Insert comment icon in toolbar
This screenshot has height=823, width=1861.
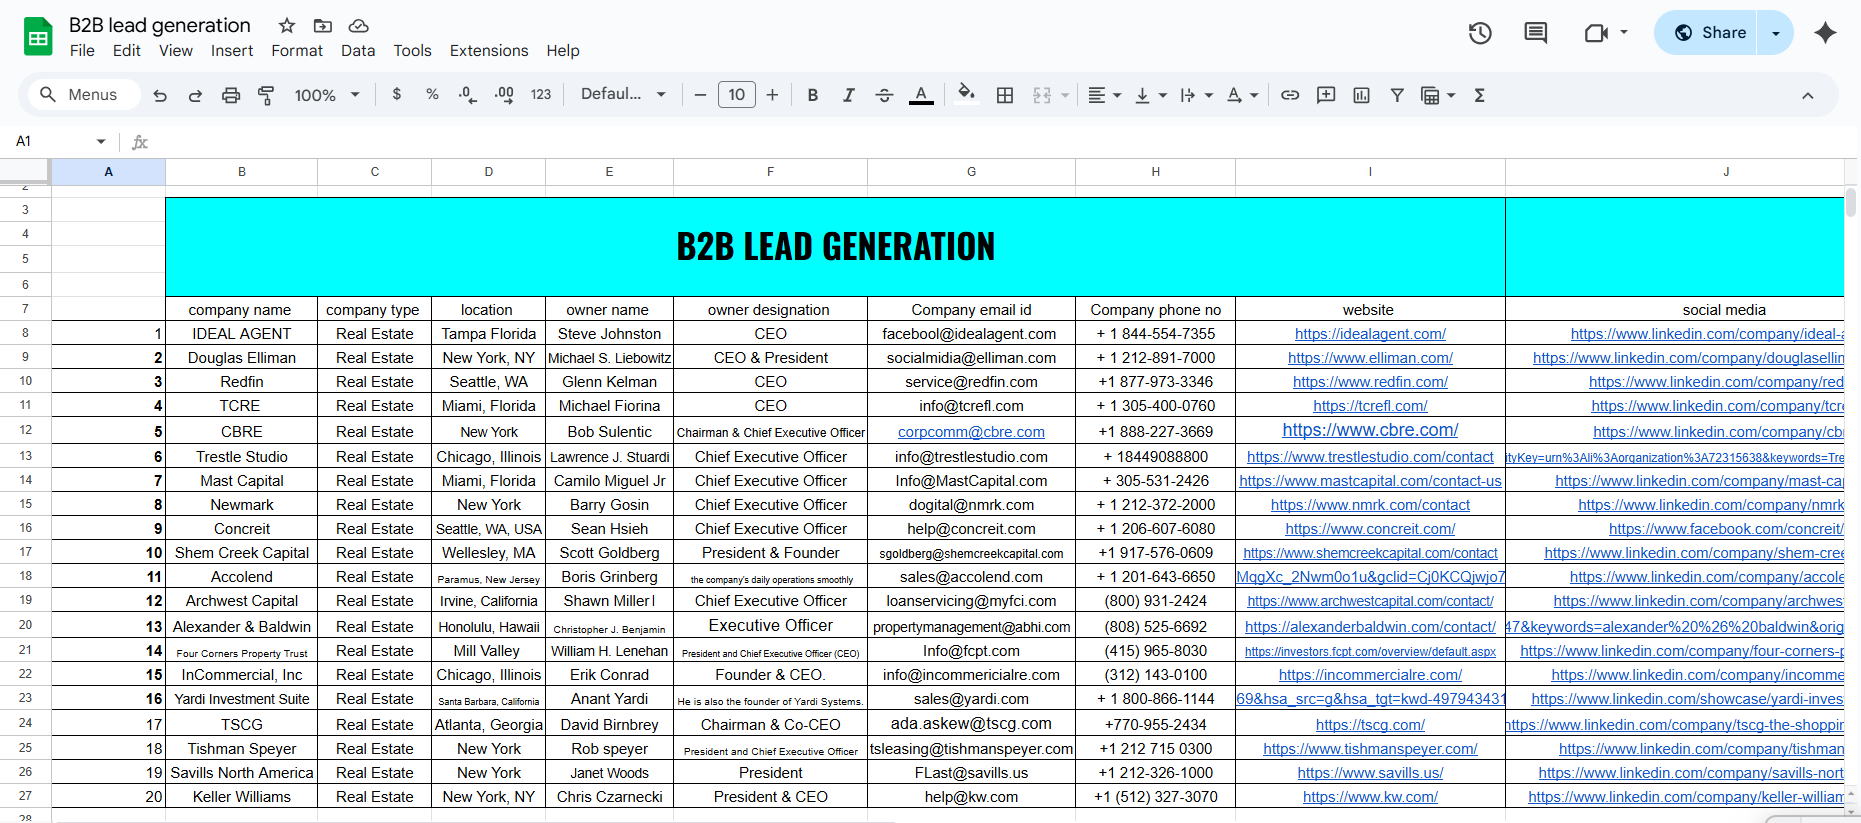tap(1326, 95)
